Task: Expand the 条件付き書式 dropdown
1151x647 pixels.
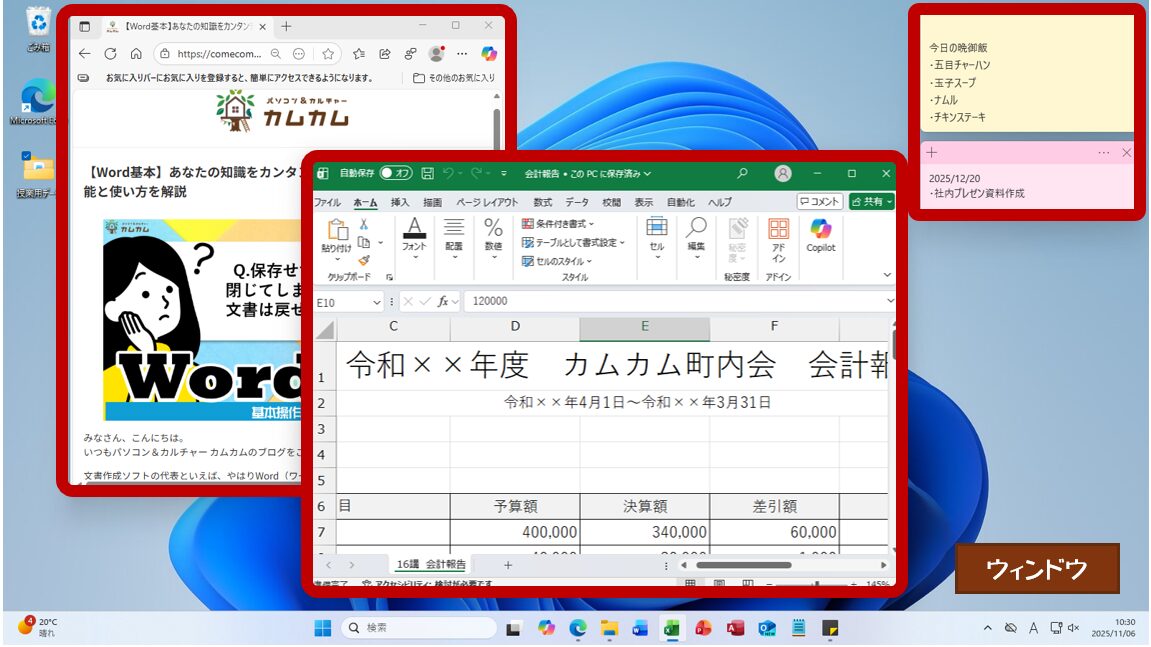Action: 558,224
